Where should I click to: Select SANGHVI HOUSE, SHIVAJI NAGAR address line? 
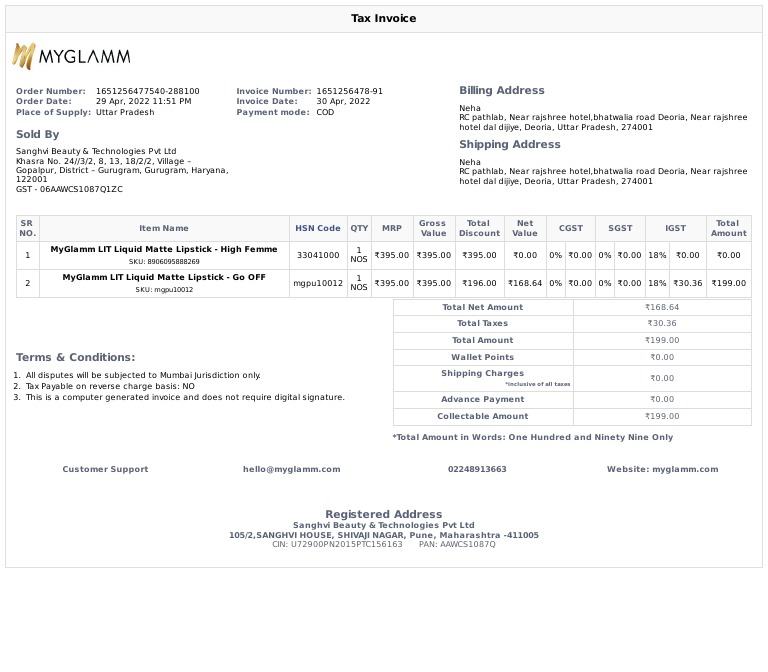click(384, 535)
